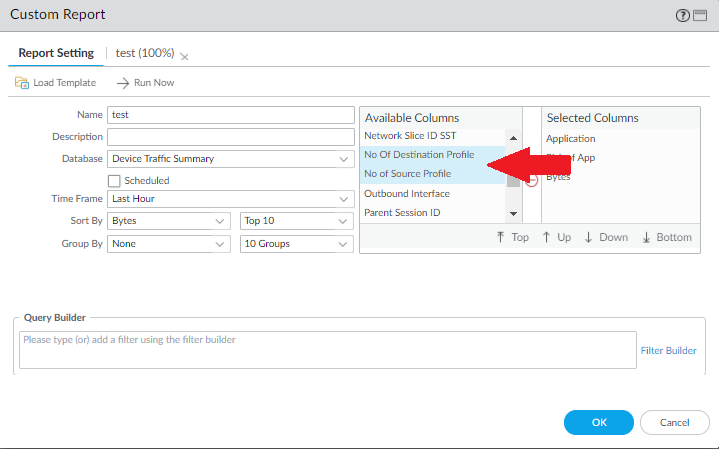Screen dimensions: 719x449
Task: Enable the Scheduled checkbox
Action: 114,181
